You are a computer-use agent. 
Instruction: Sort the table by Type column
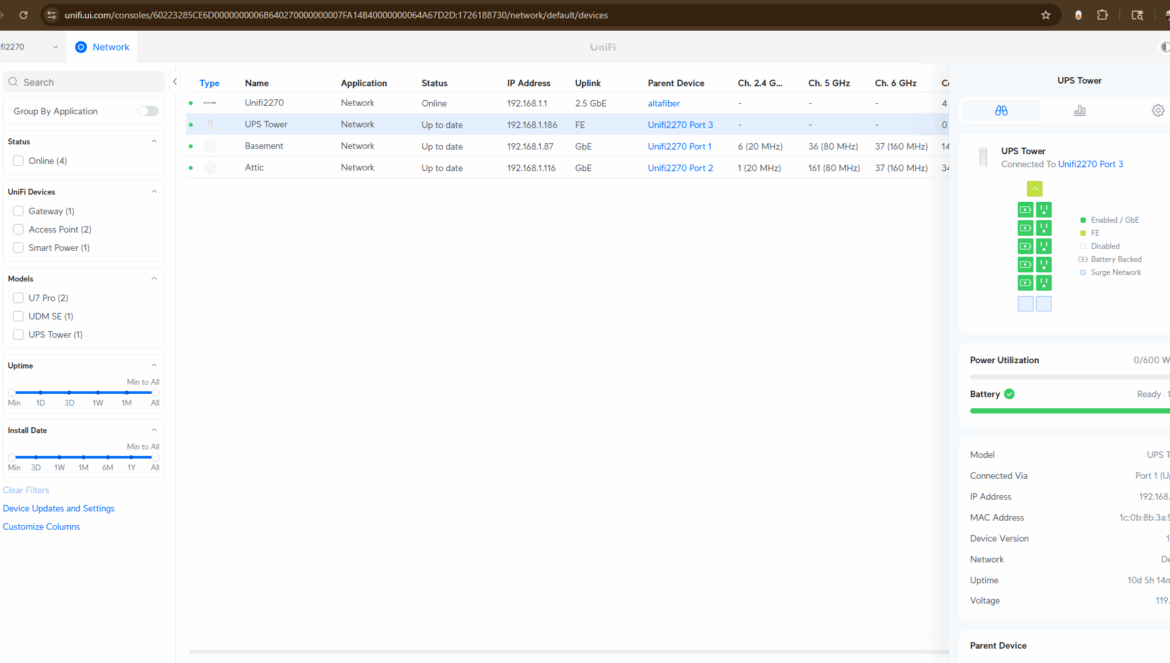[209, 83]
